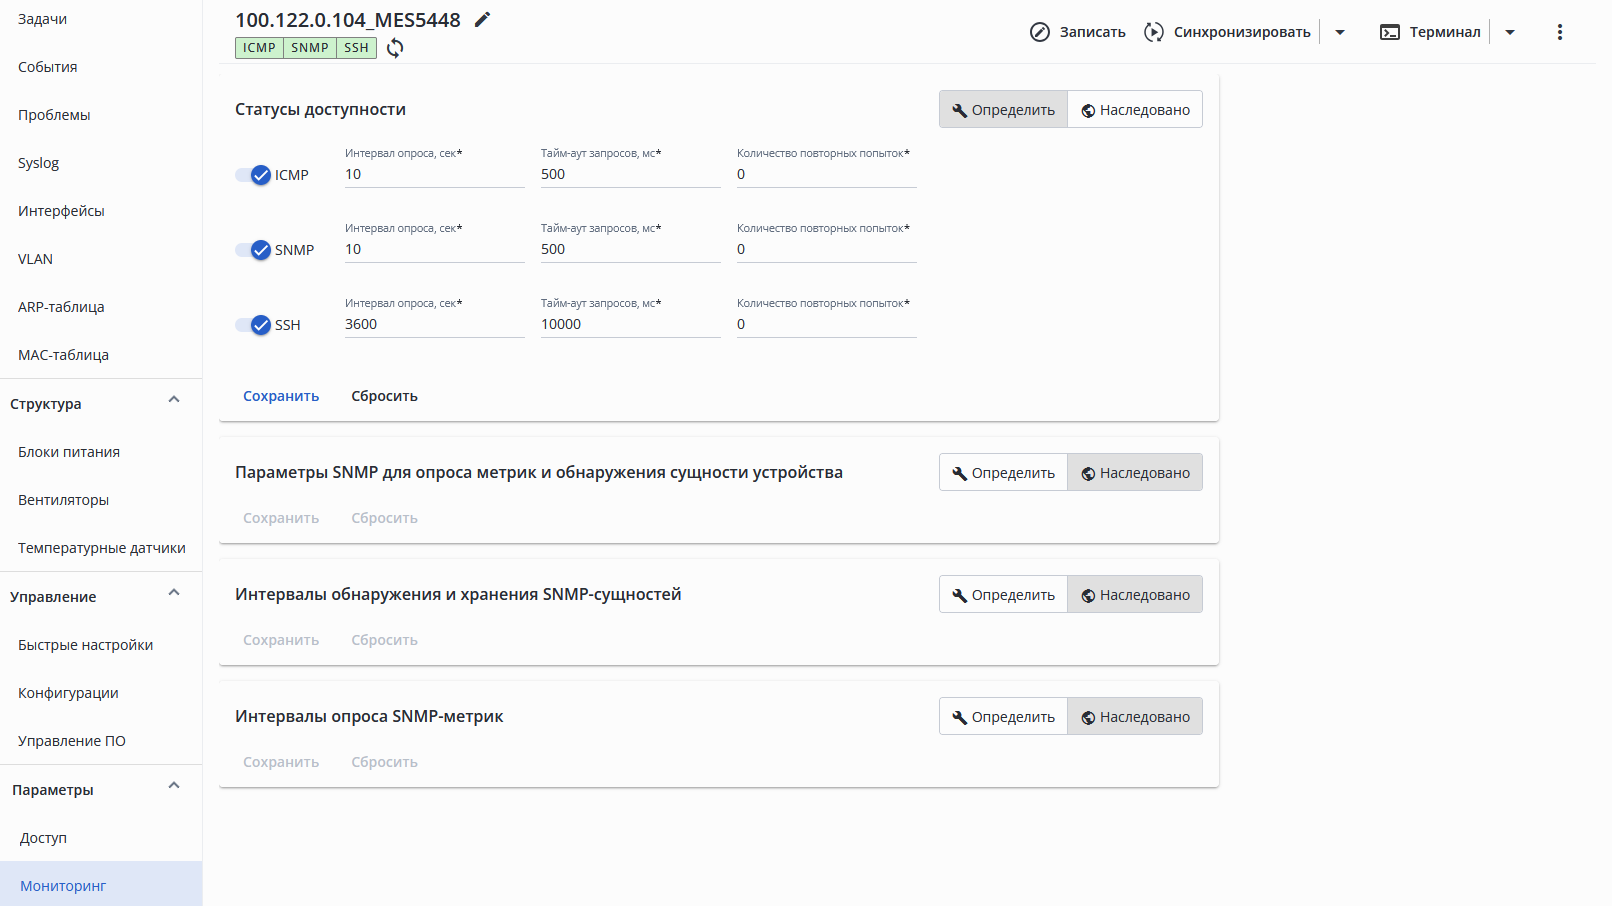
Task: Select Определить in Статусы доступности section
Action: [x=1003, y=110]
